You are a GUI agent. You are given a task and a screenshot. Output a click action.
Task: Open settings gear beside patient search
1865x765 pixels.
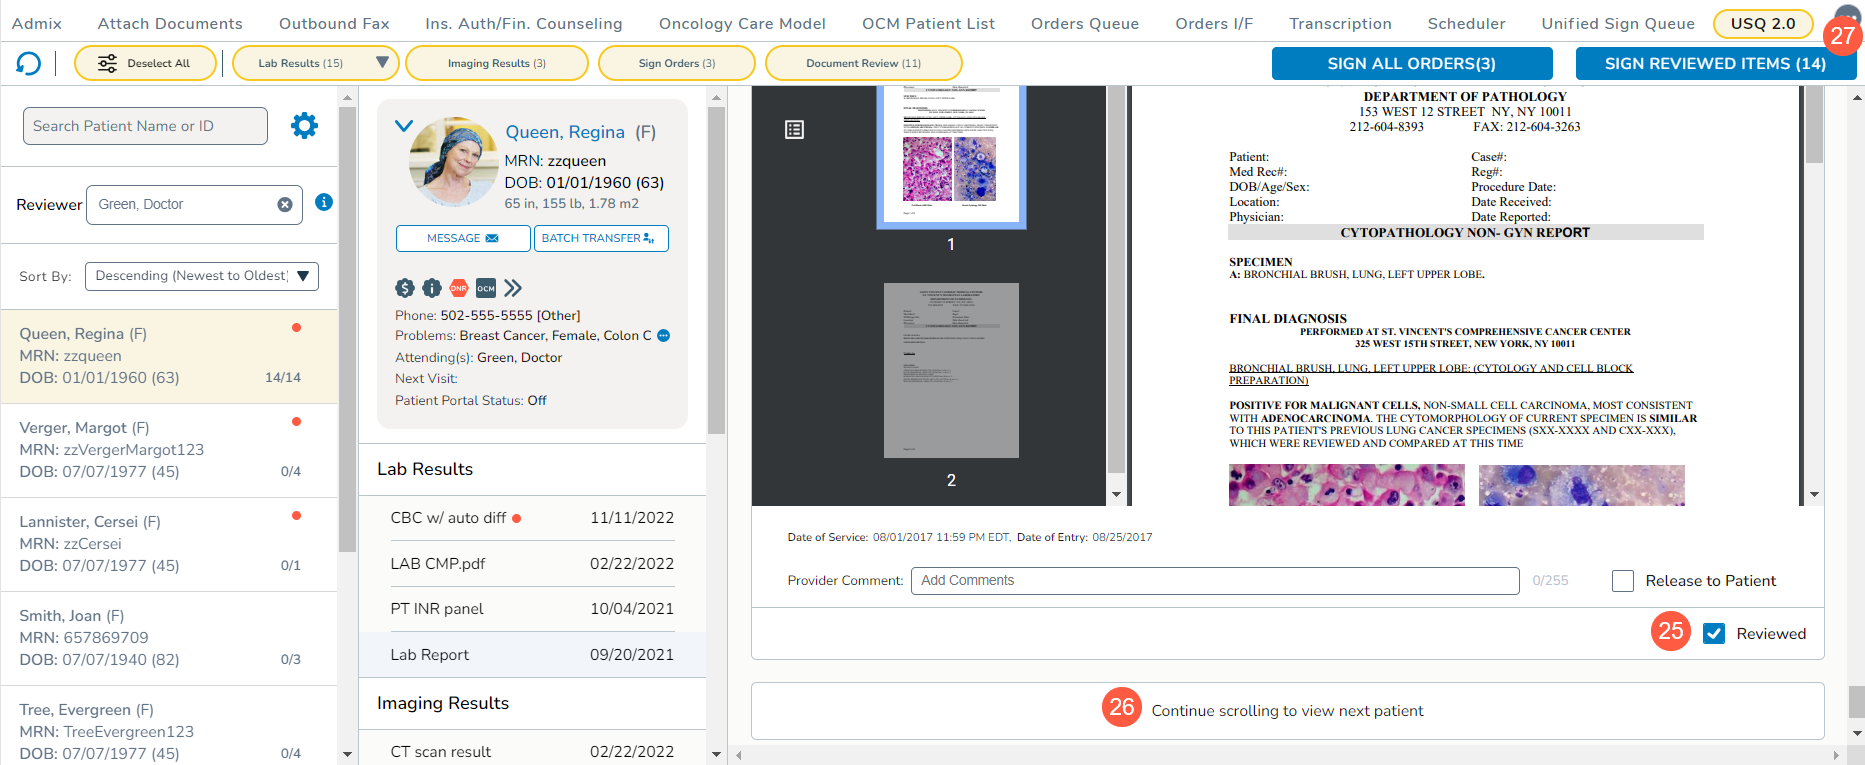pyautogui.click(x=304, y=126)
